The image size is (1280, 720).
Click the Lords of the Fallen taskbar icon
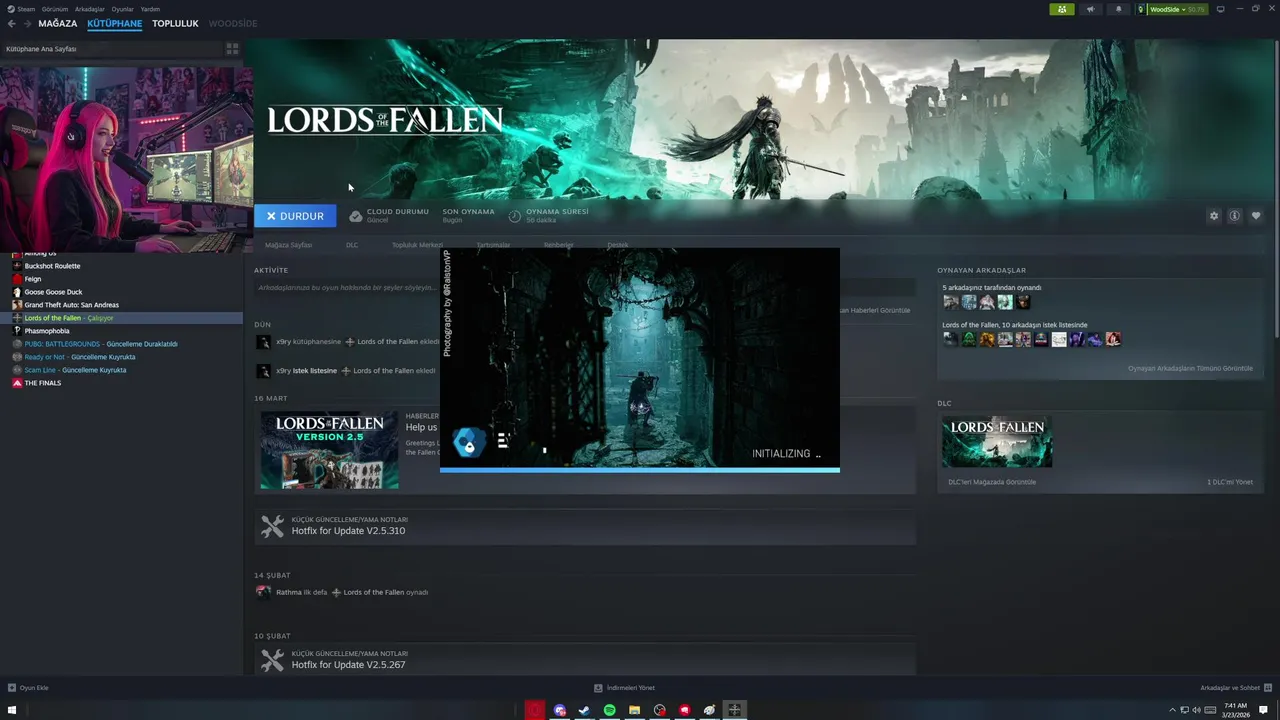click(x=734, y=710)
